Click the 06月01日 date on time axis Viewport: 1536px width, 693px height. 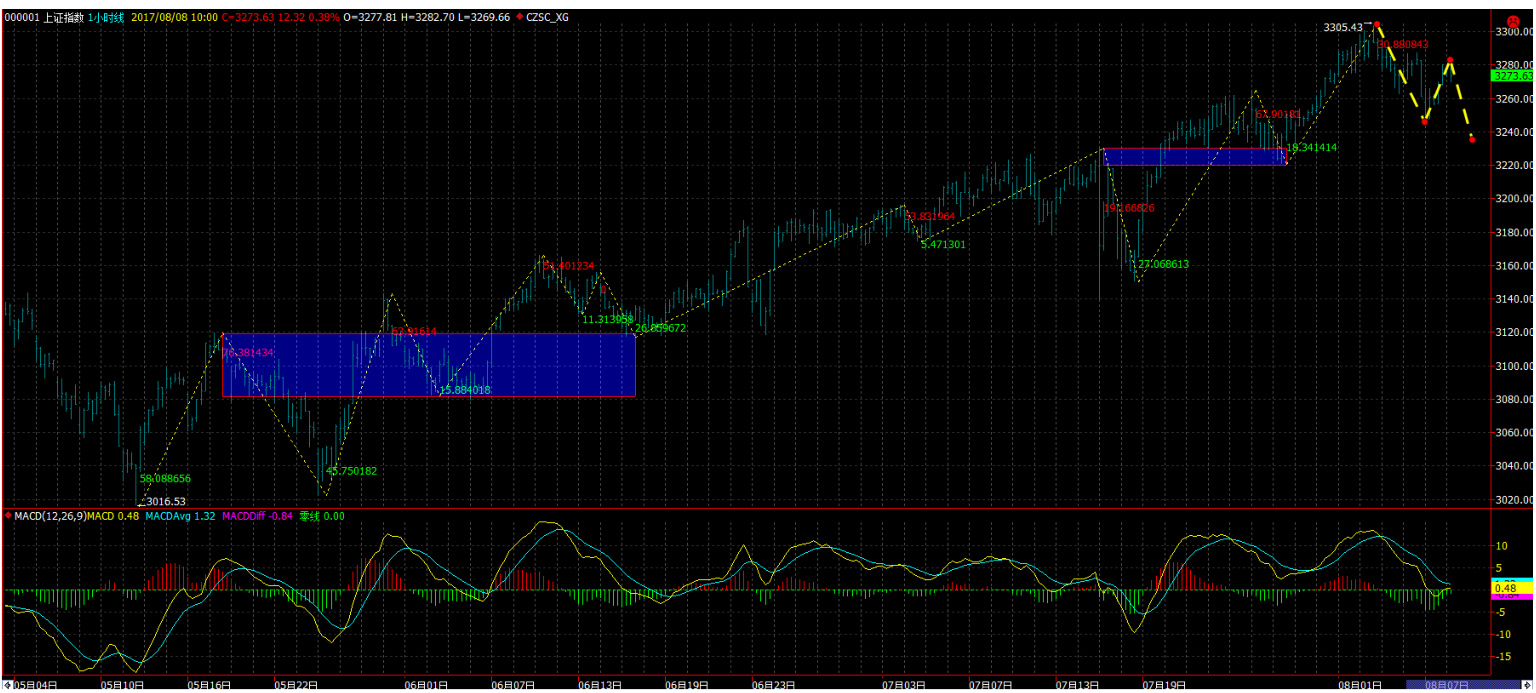(x=425, y=685)
